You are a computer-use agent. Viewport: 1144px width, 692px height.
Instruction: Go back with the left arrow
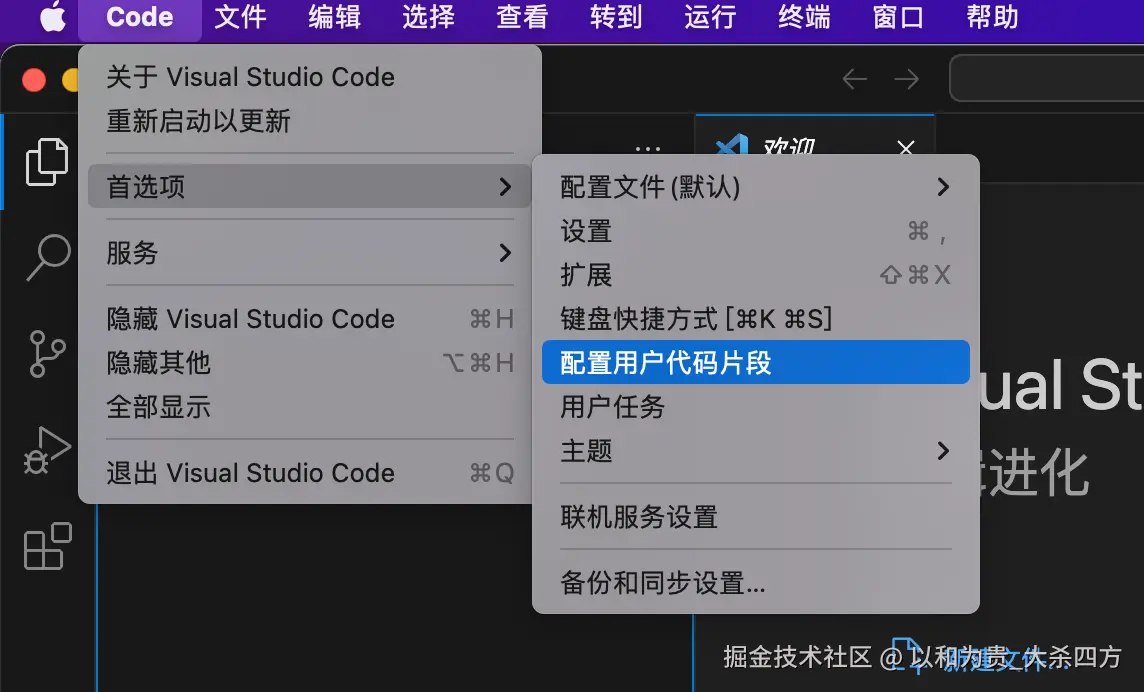pyautogui.click(x=854, y=79)
